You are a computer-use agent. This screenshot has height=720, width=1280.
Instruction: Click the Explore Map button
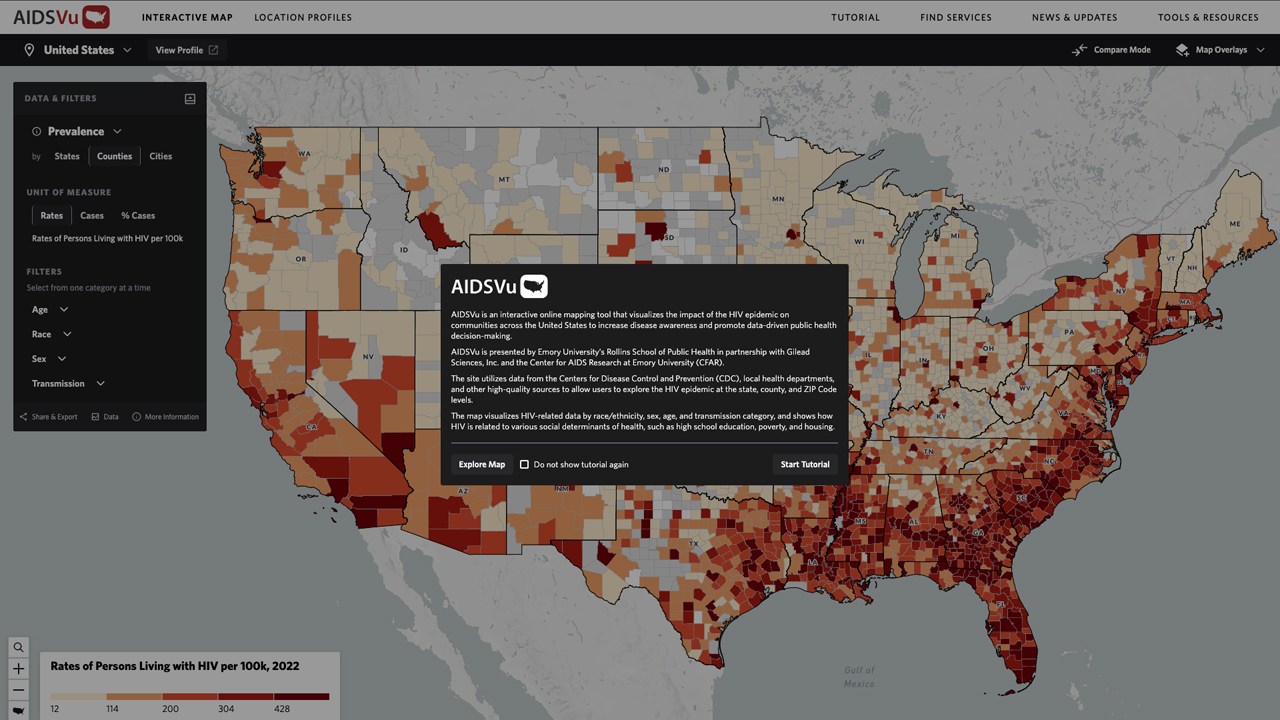482,464
